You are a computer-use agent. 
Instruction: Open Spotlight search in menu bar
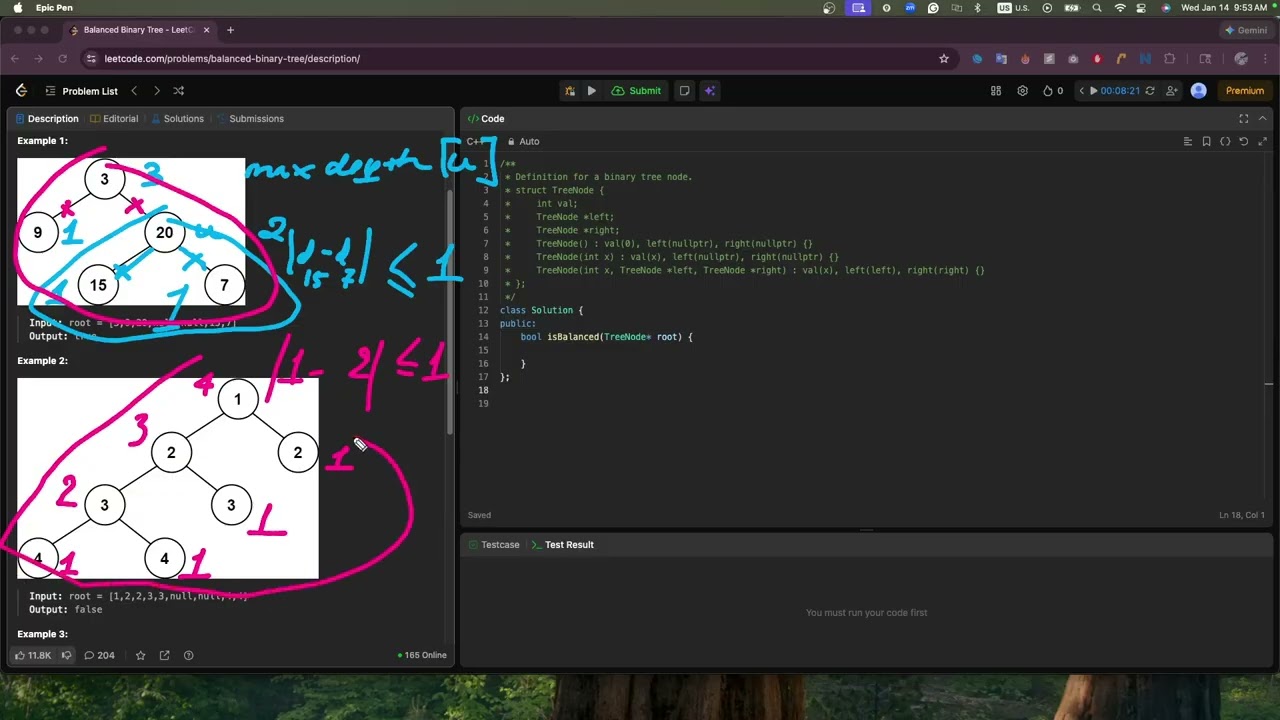point(1097,8)
